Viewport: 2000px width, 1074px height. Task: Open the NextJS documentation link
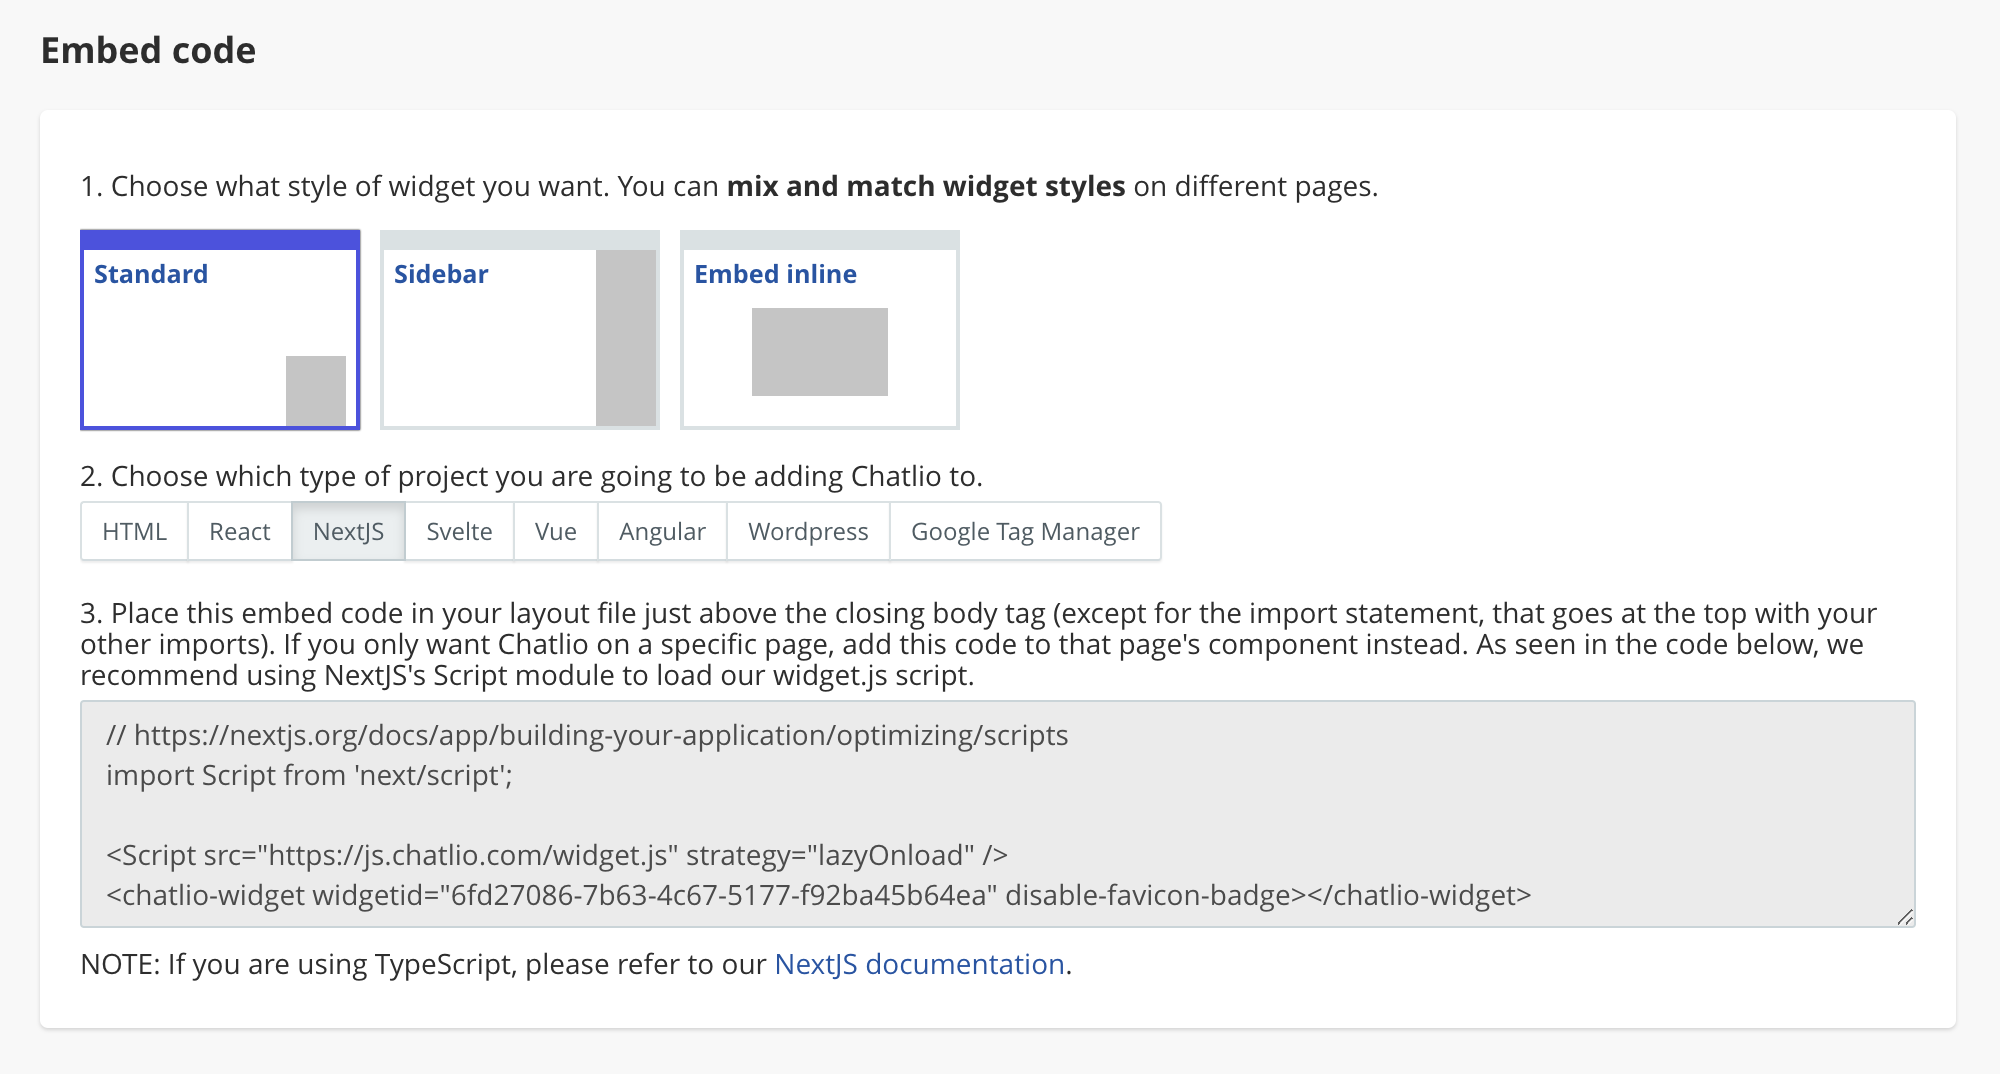pyautogui.click(x=919, y=964)
